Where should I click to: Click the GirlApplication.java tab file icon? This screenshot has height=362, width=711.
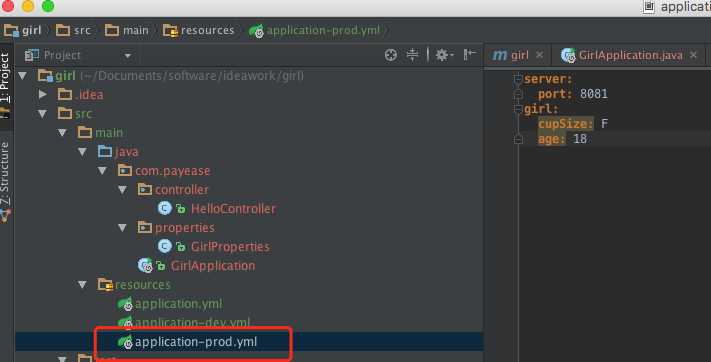(x=568, y=55)
